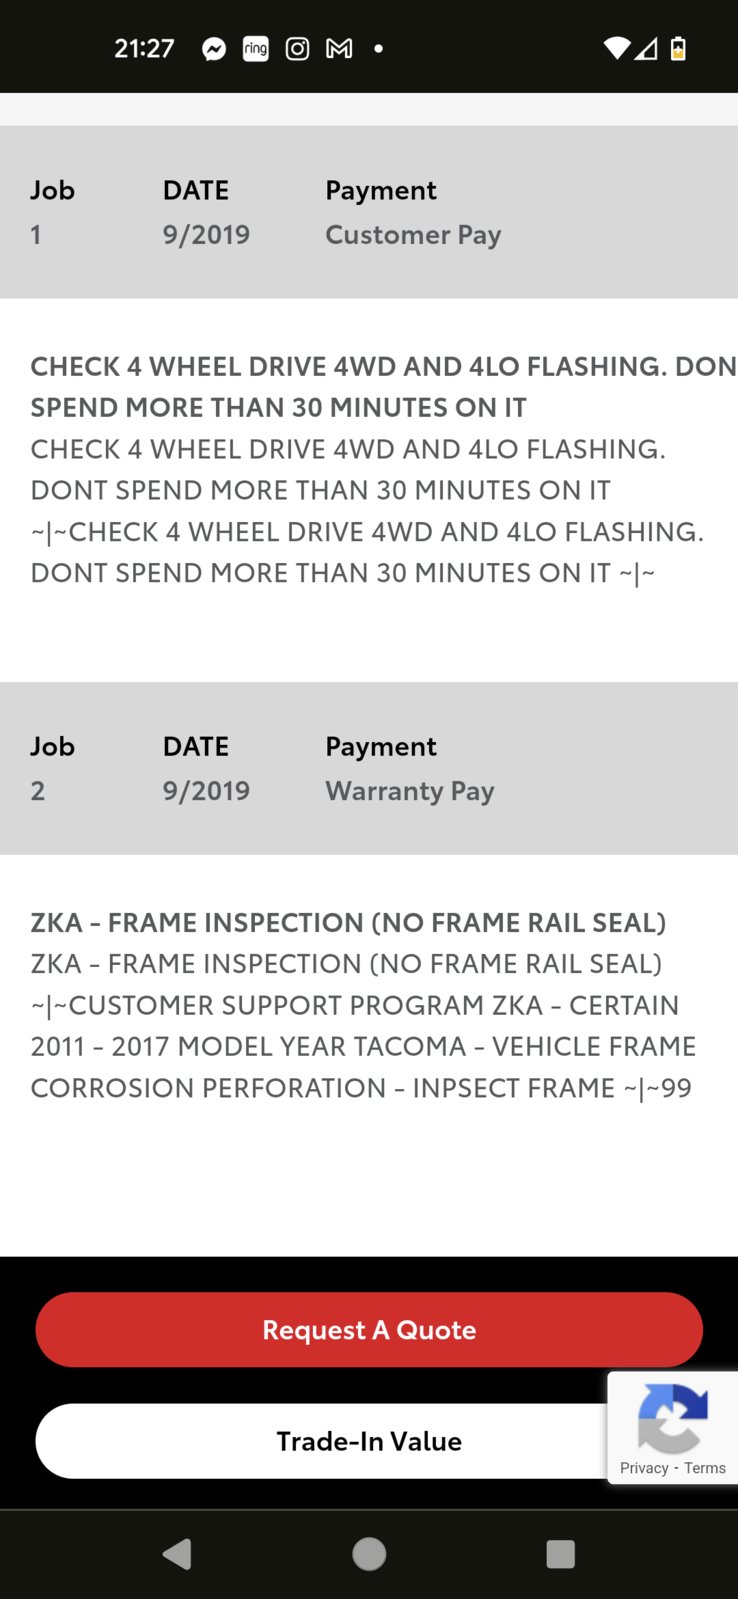Tap the reCAPTCHA logo badge
This screenshot has width=738, height=1599.
(672, 1418)
